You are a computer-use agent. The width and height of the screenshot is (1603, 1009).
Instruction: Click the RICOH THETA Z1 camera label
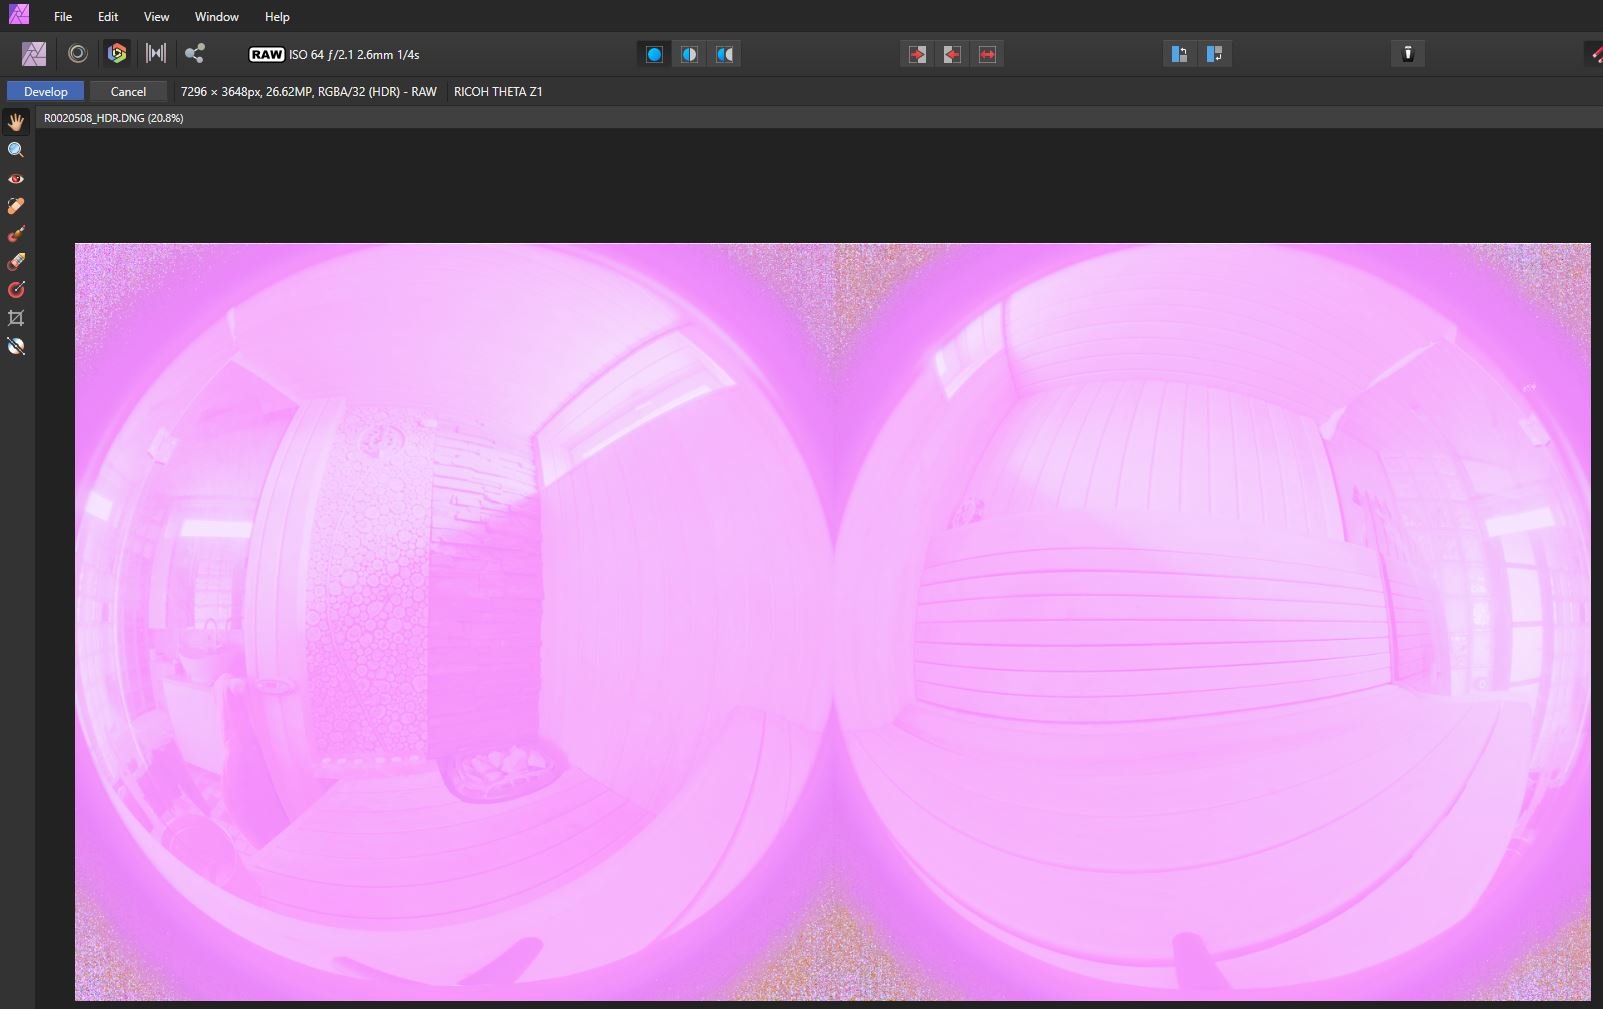point(498,91)
